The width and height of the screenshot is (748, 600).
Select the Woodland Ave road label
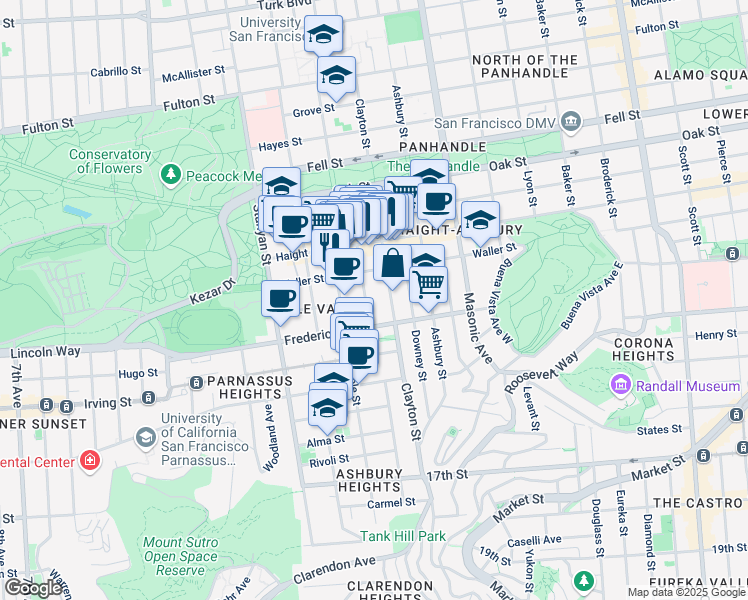[271, 438]
